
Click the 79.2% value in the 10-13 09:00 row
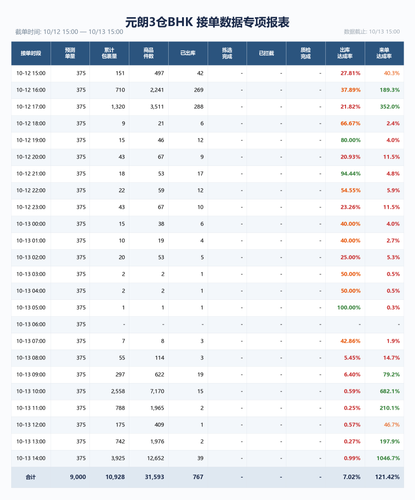pyautogui.click(x=391, y=375)
